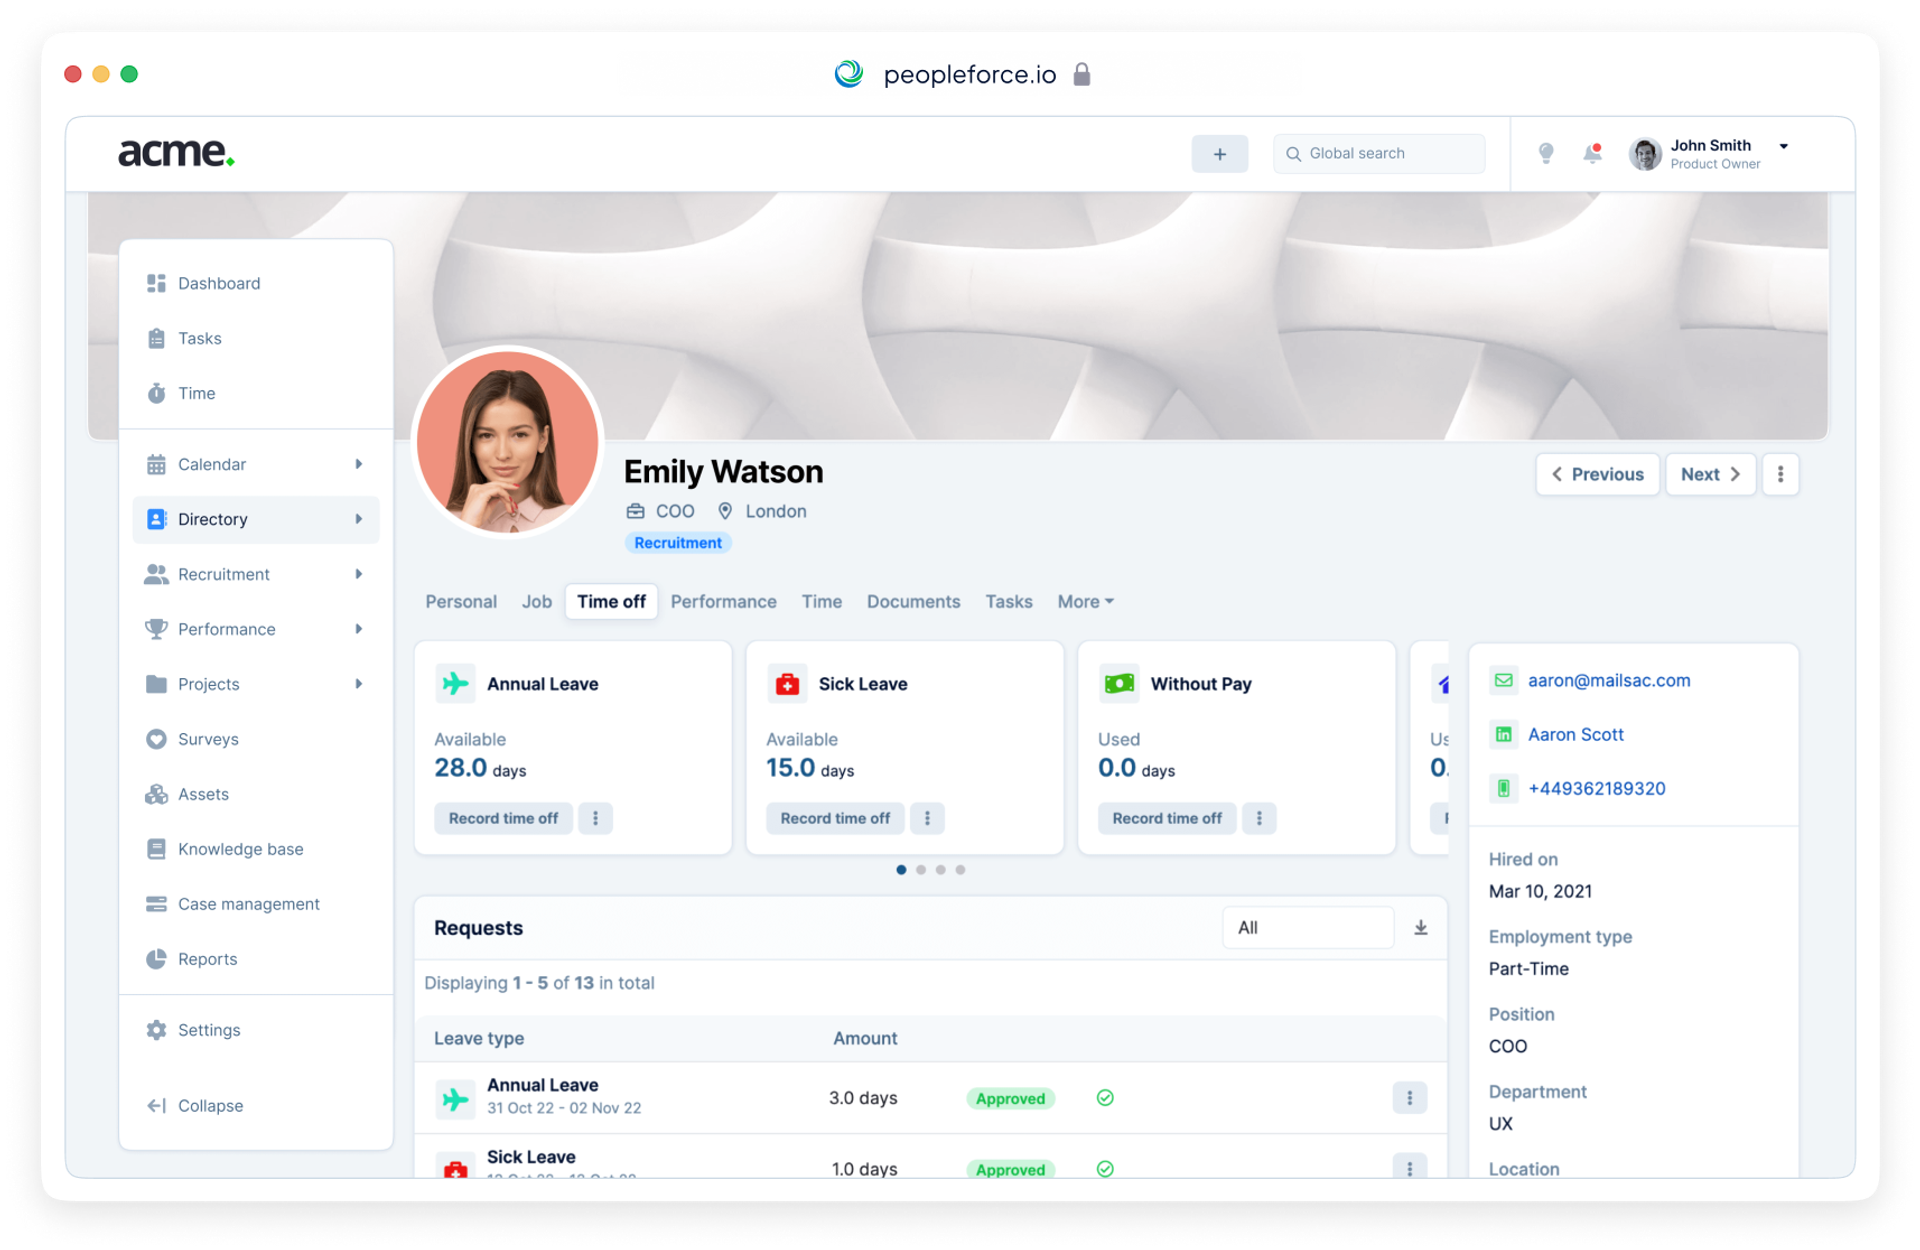Click the Tasks clipboard icon

coord(156,338)
